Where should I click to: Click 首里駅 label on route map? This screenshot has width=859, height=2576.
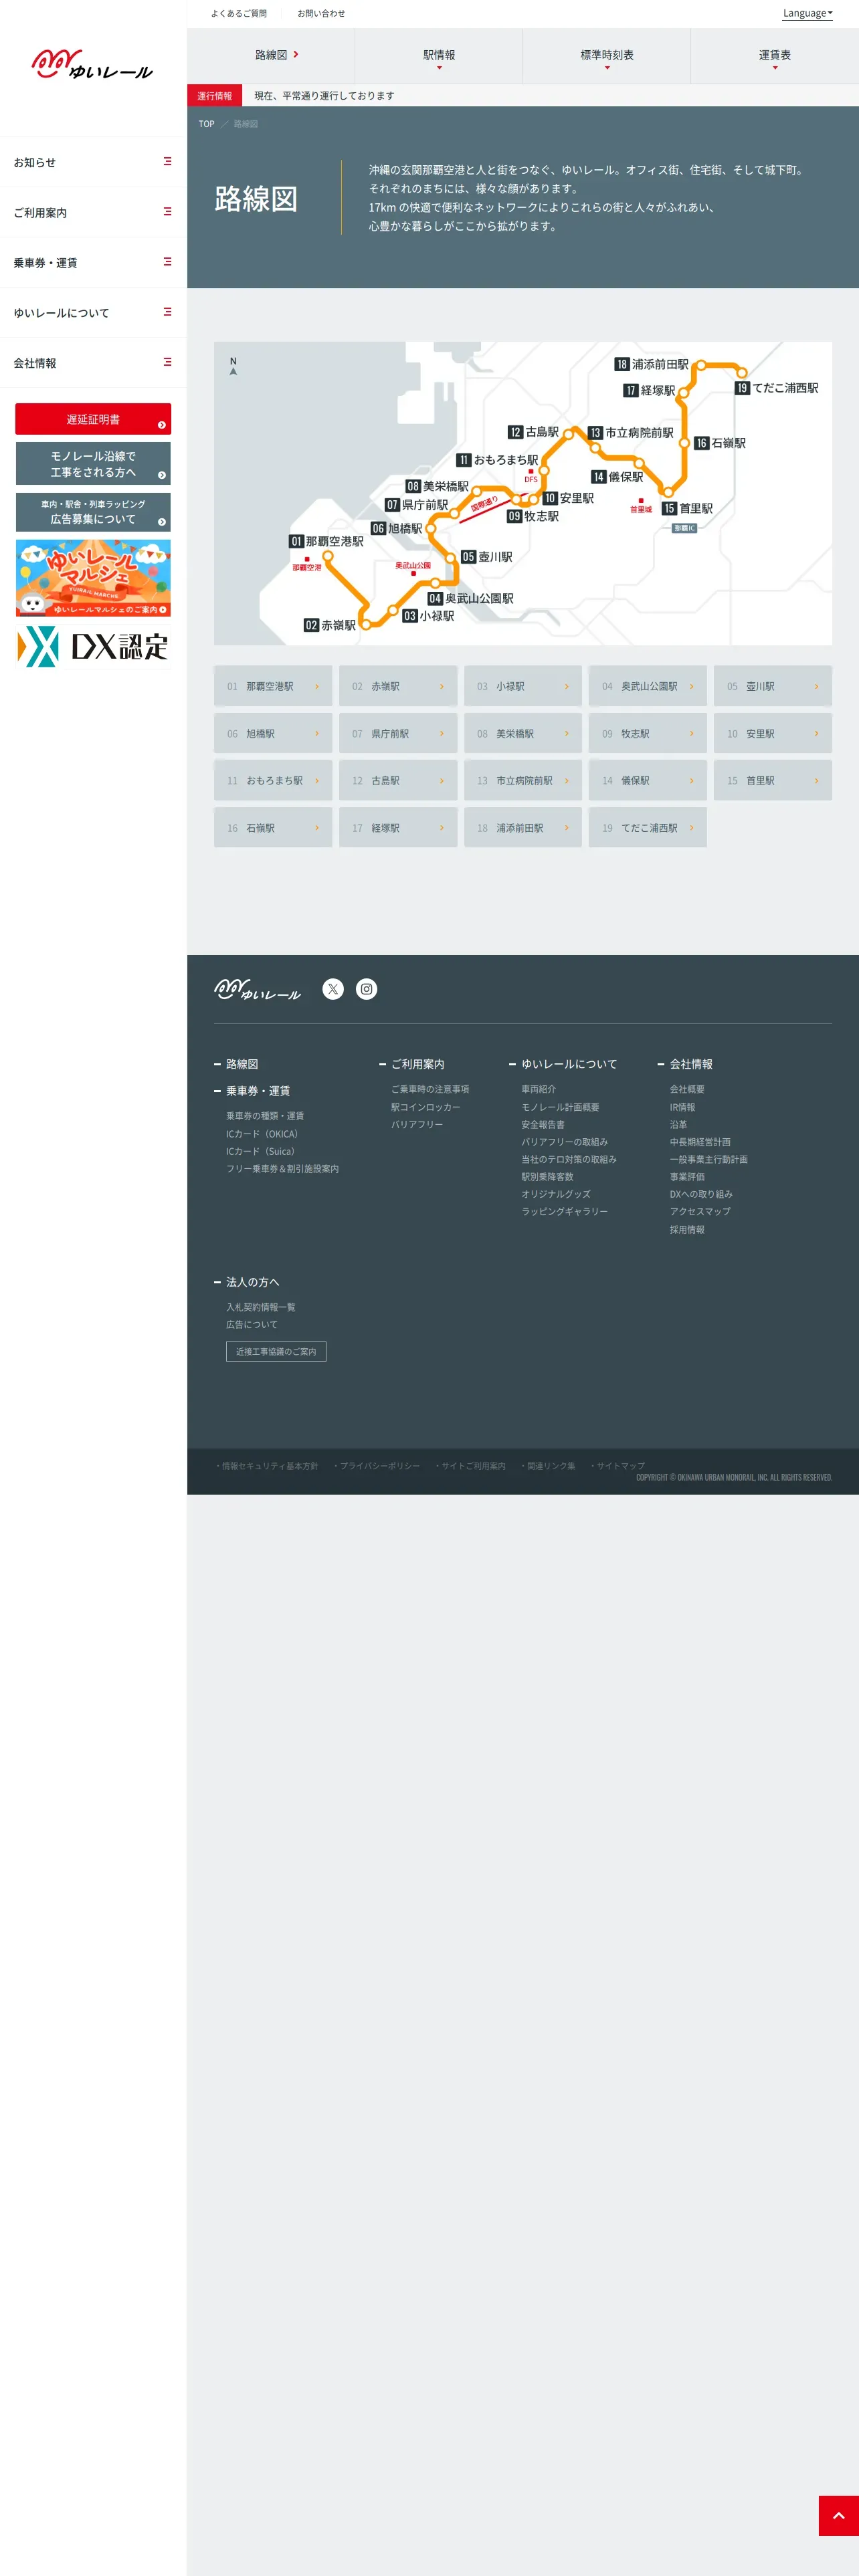click(687, 508)
